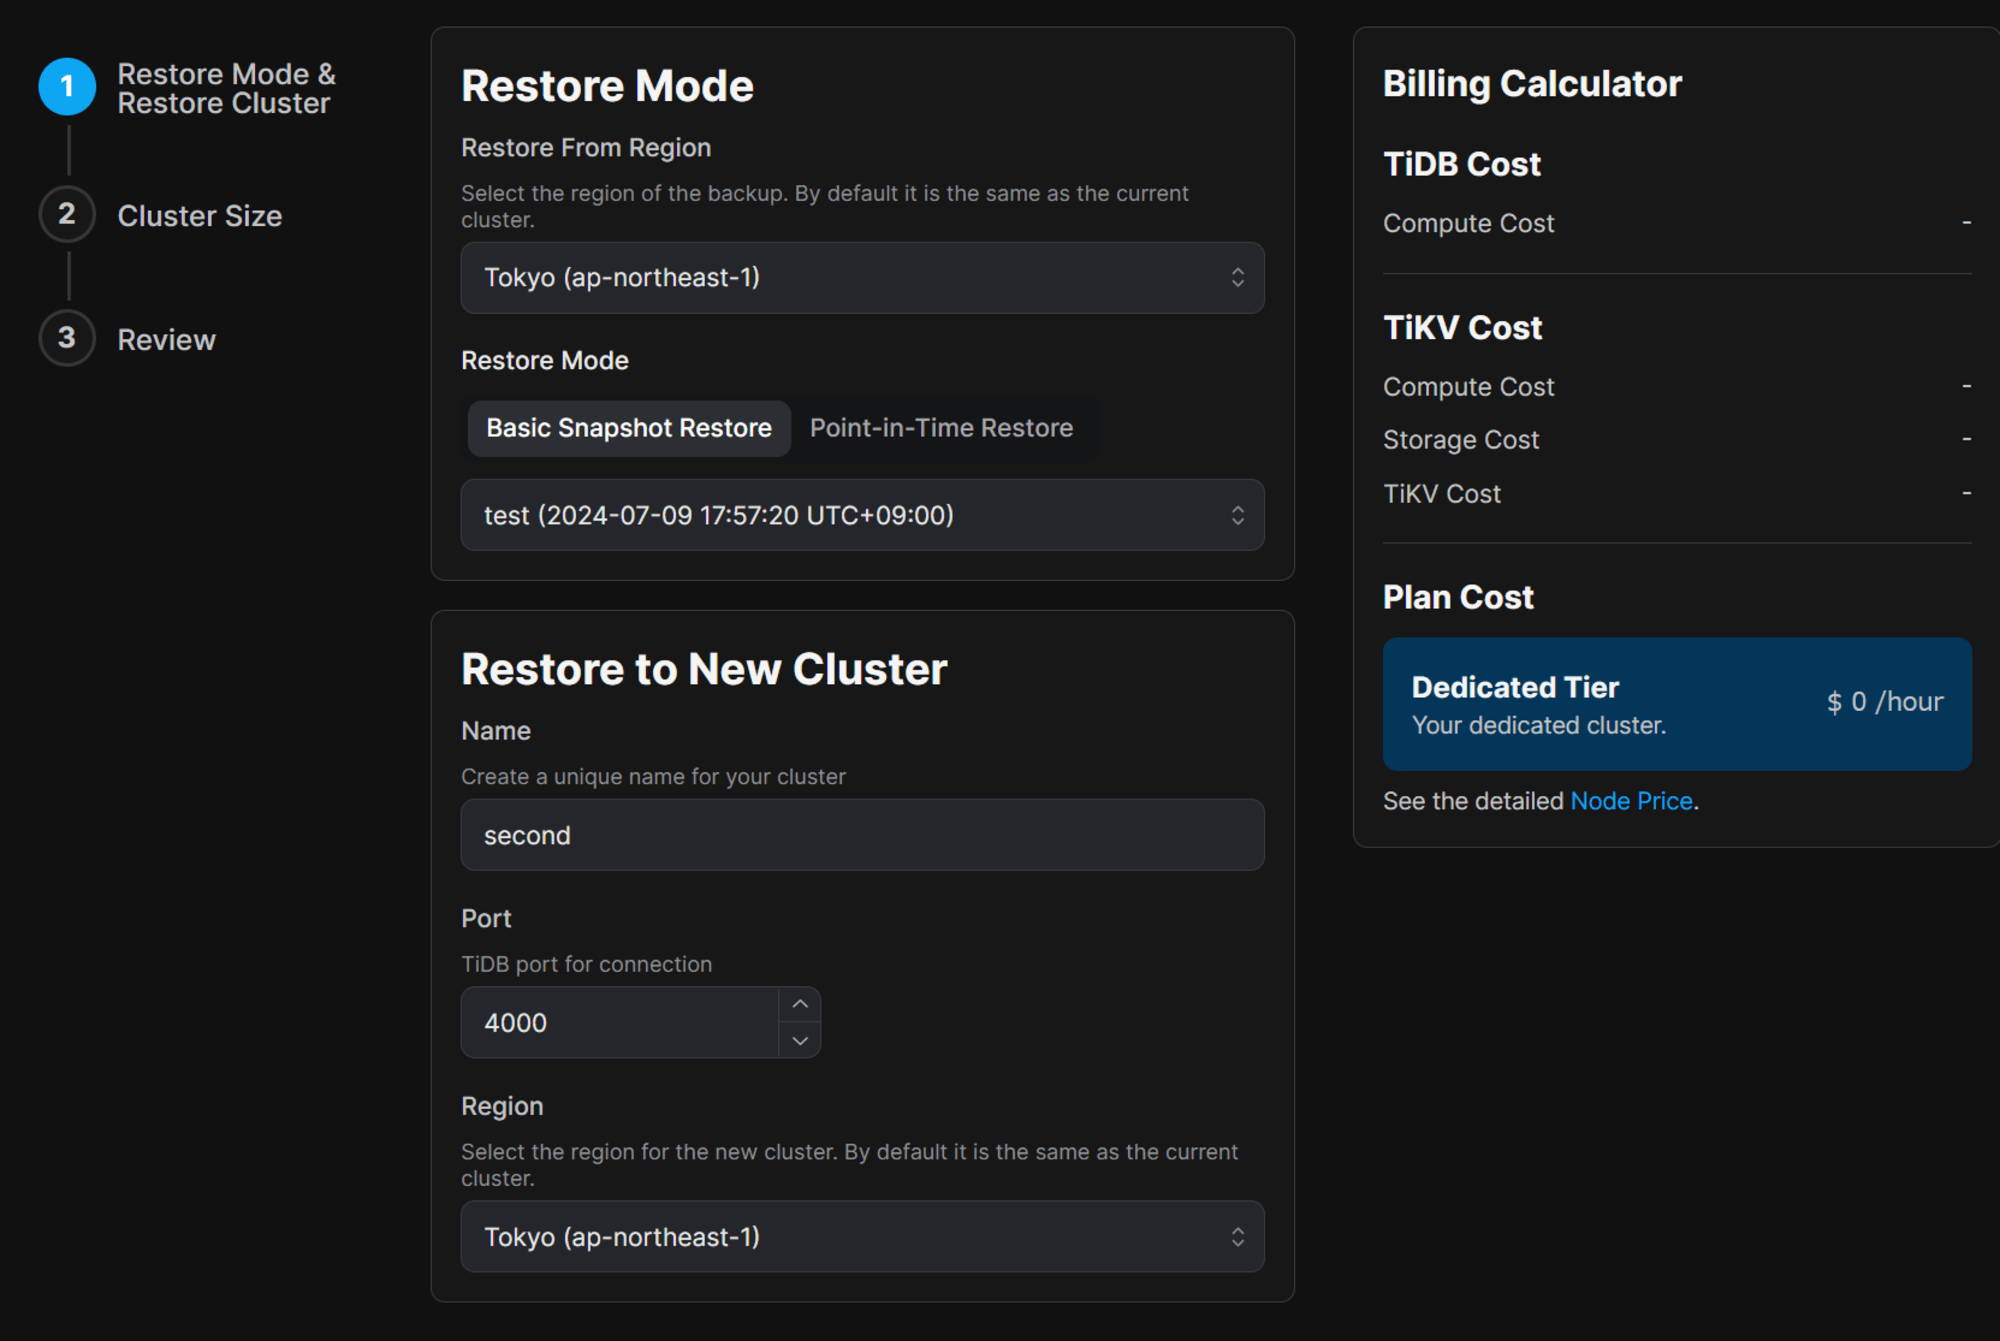2000x1341 pixels.
Task: Decrement the port number stepper down
Action: pyautogui.click(x=799, y=1039)
